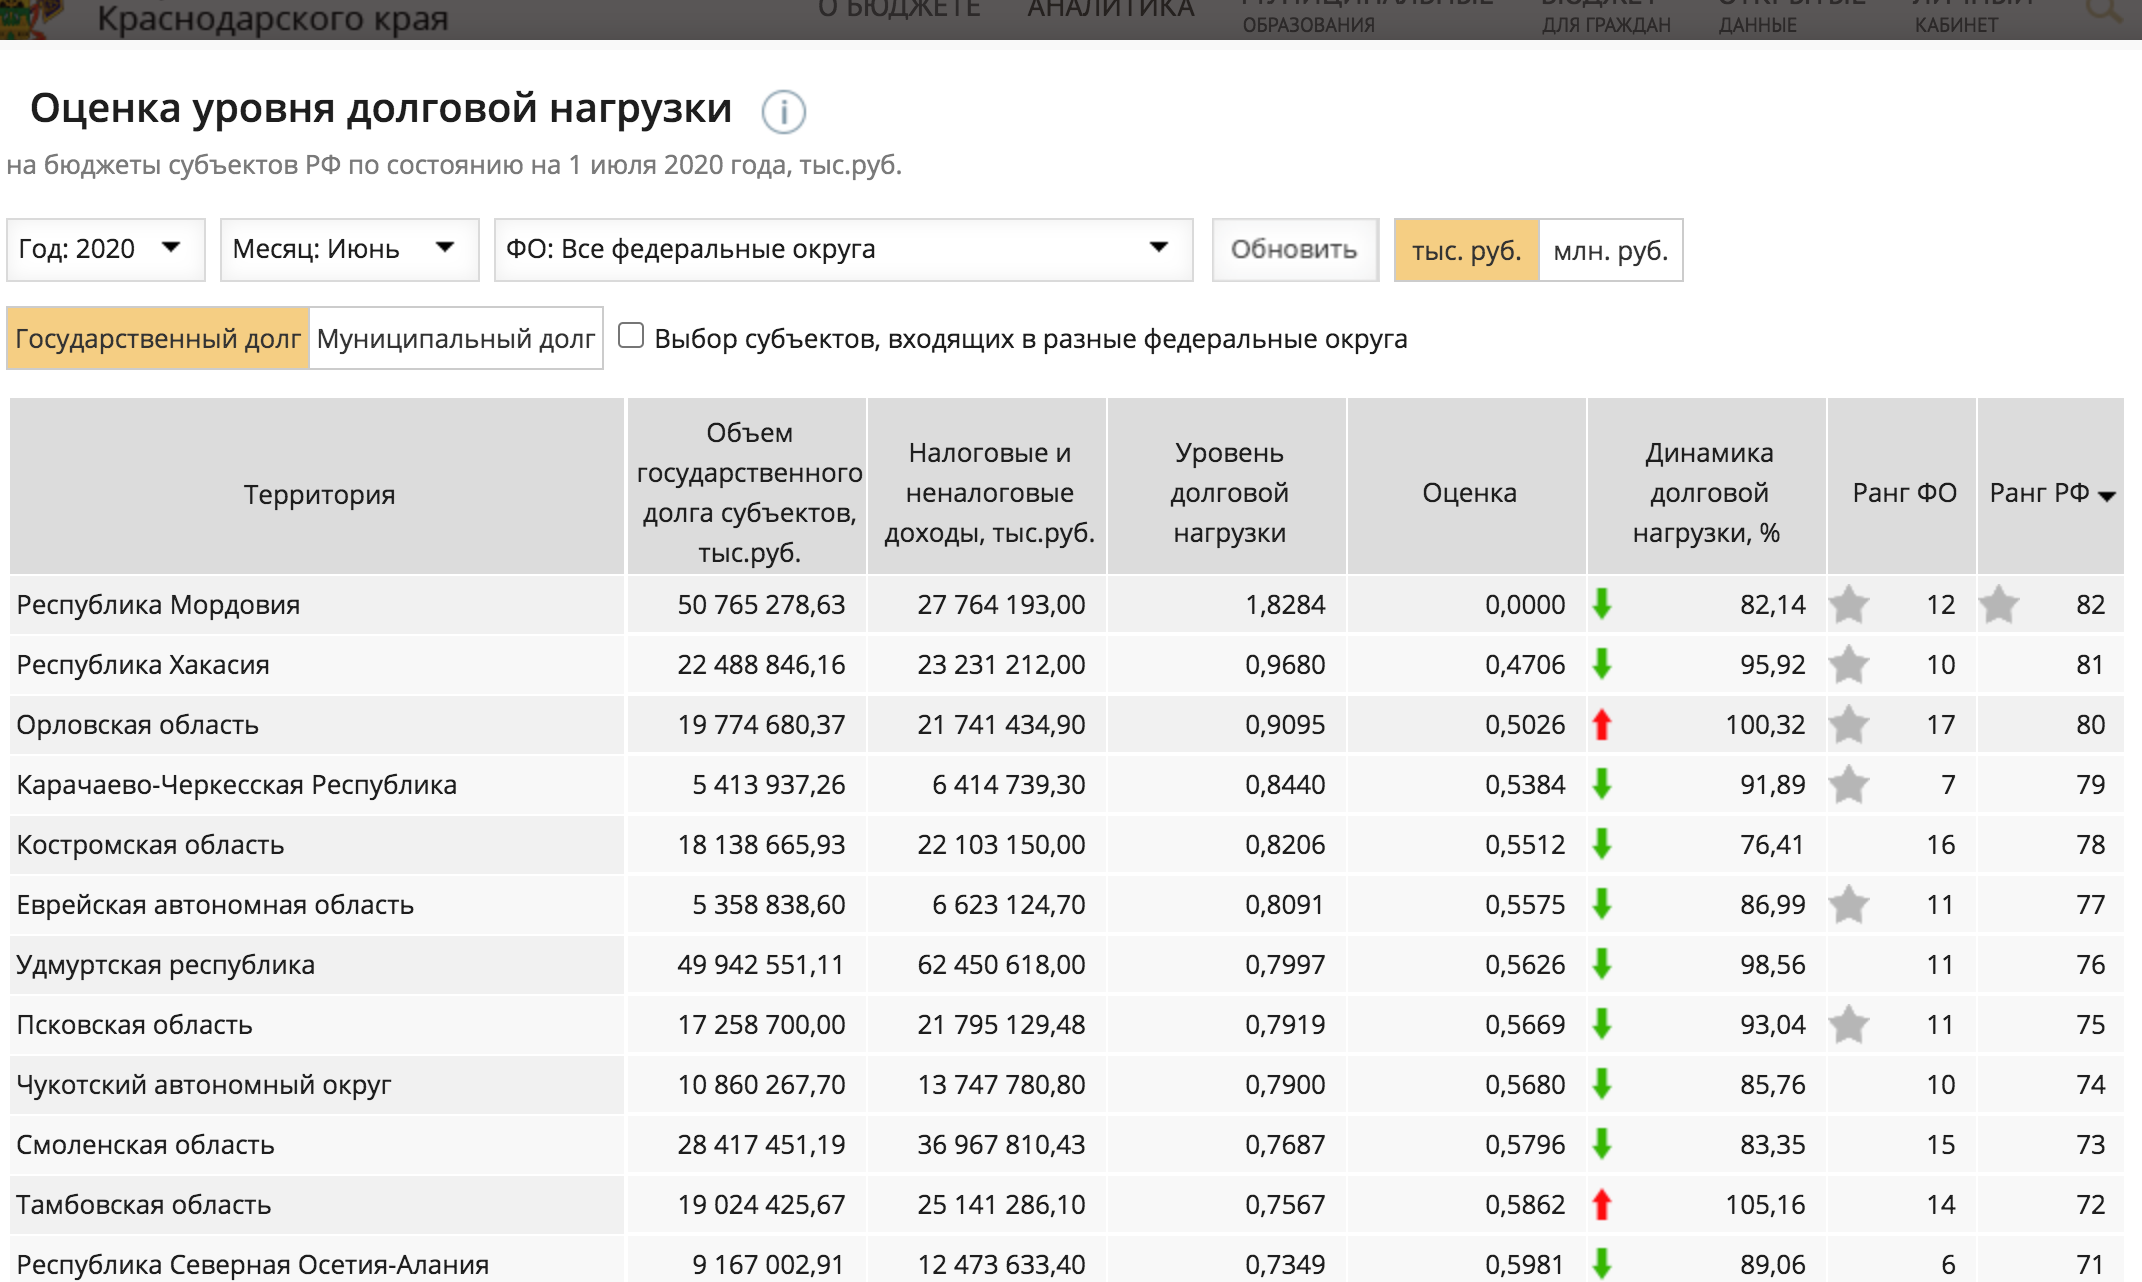Select the Муниципальный долг tab
Screen dimensions: 2142x1282
tap(456, 339)
